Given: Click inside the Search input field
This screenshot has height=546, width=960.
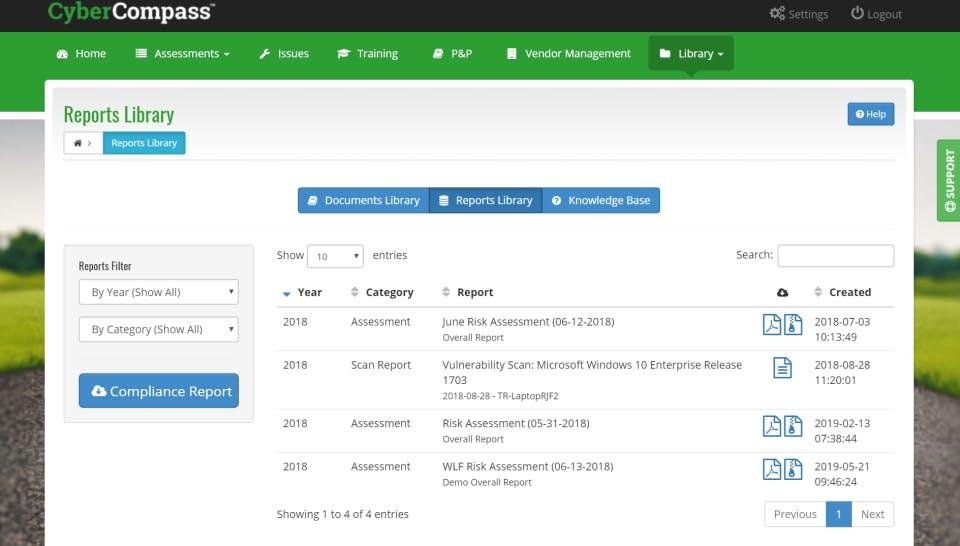Looking at the screenshot, I should pos(835,255).
